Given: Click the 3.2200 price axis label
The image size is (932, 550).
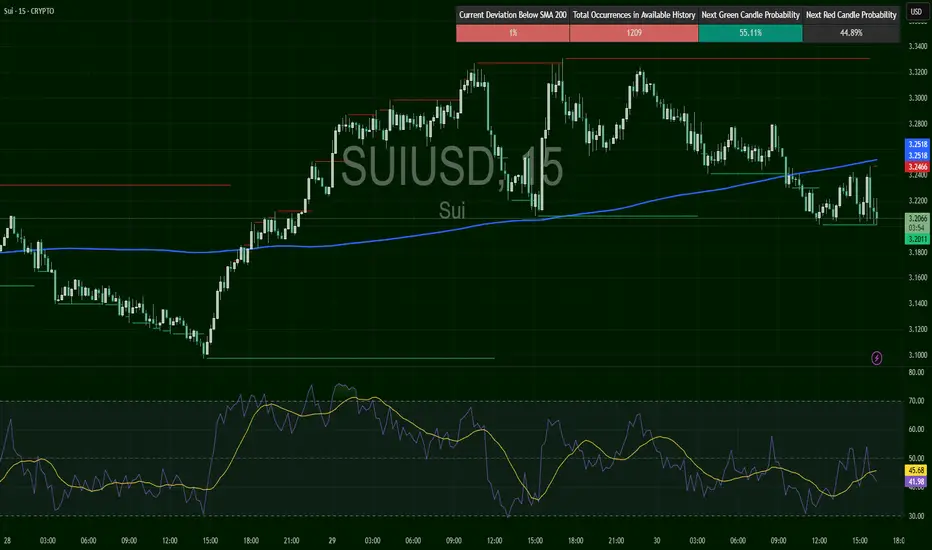Looking at the screenshot, I should coord(918,200).
